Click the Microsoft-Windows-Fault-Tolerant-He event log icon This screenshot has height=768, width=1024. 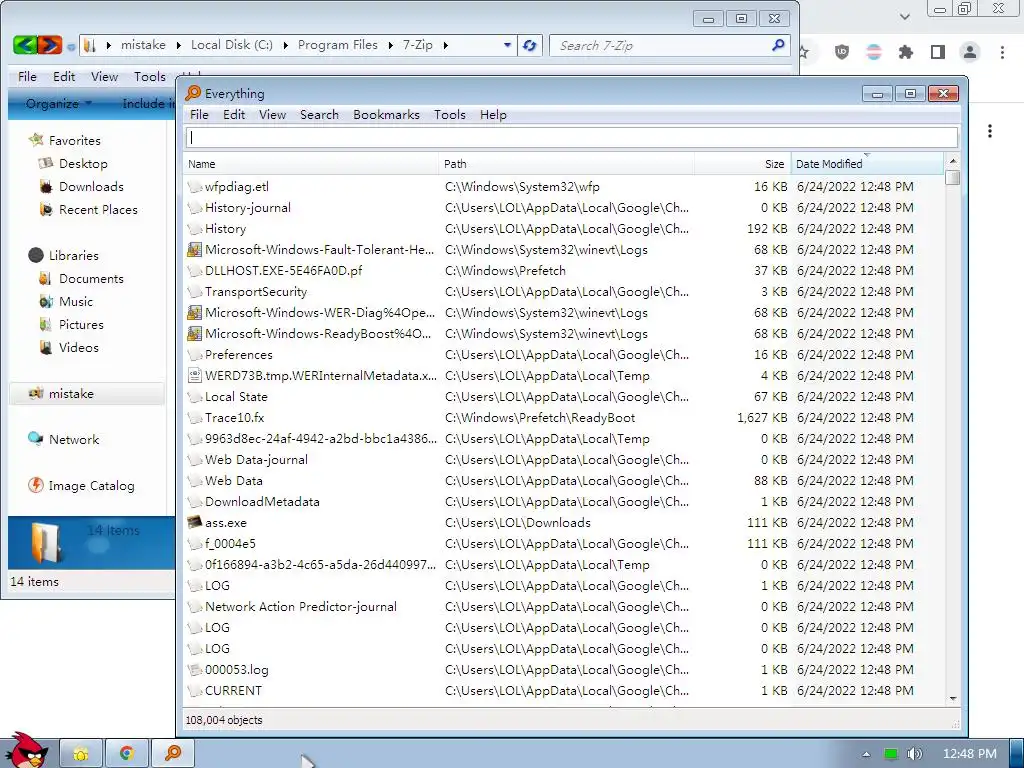point(194,249)
